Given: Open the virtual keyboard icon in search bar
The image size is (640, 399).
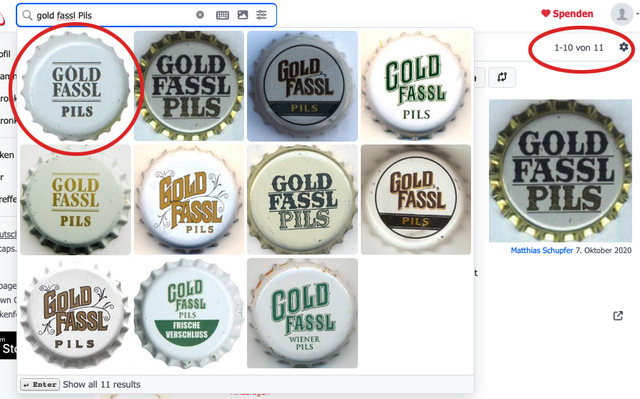Looking at the screenshot, I should pyautogui.click(x=222, y=15).
